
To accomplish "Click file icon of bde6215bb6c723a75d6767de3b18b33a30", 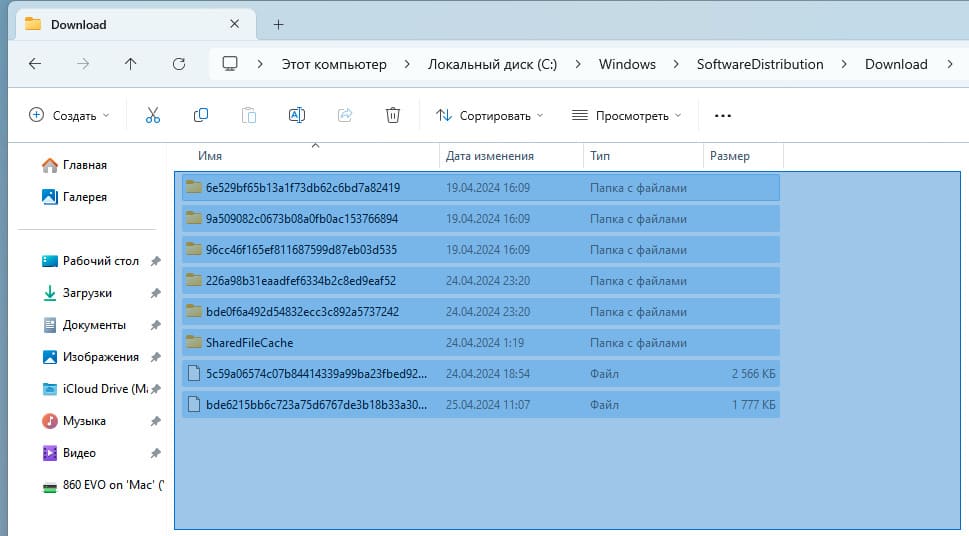I will (194, 404).
